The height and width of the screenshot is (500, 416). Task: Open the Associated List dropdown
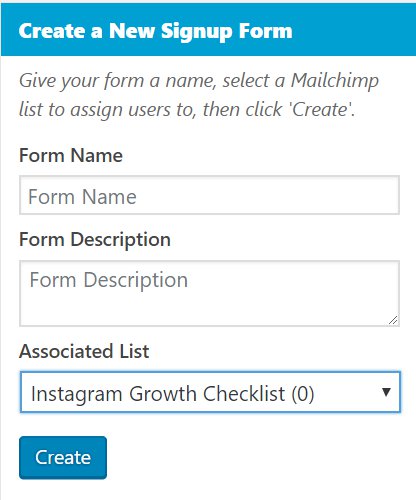pyautogui.click(x=210, y=392)
